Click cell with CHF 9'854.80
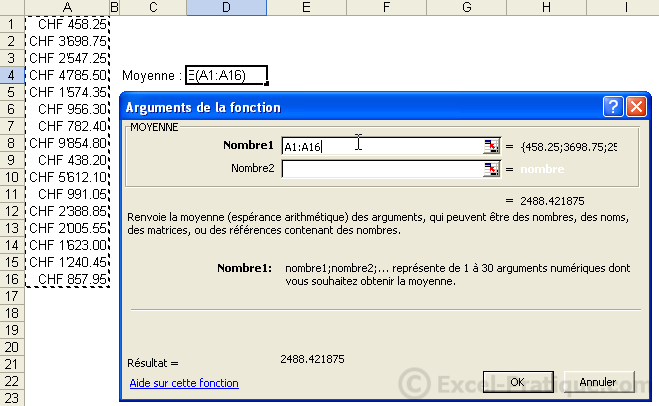659x406 pixels. click(67, 143)
